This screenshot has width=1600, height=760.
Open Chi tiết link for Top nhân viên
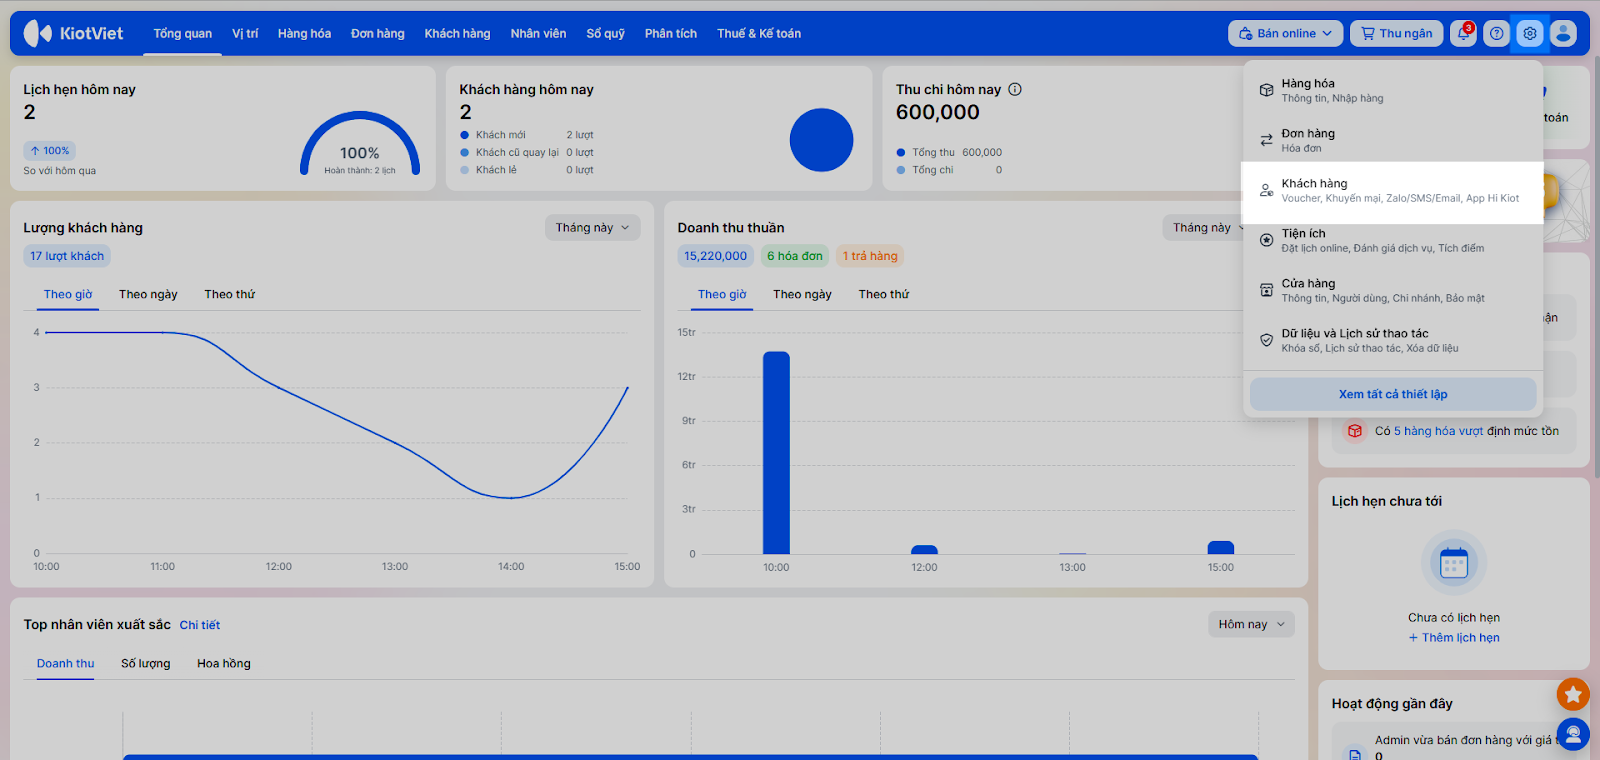[x=200, y=625]
